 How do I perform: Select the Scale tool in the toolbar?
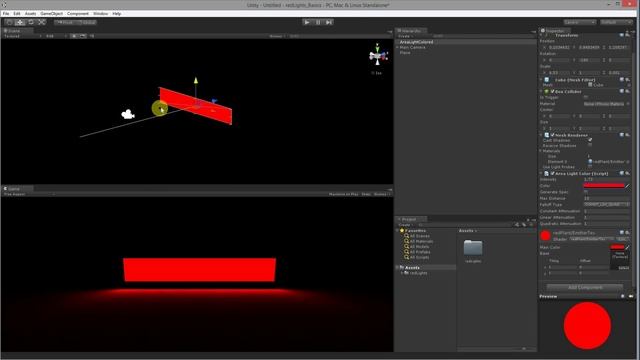[x=41, y=22]
